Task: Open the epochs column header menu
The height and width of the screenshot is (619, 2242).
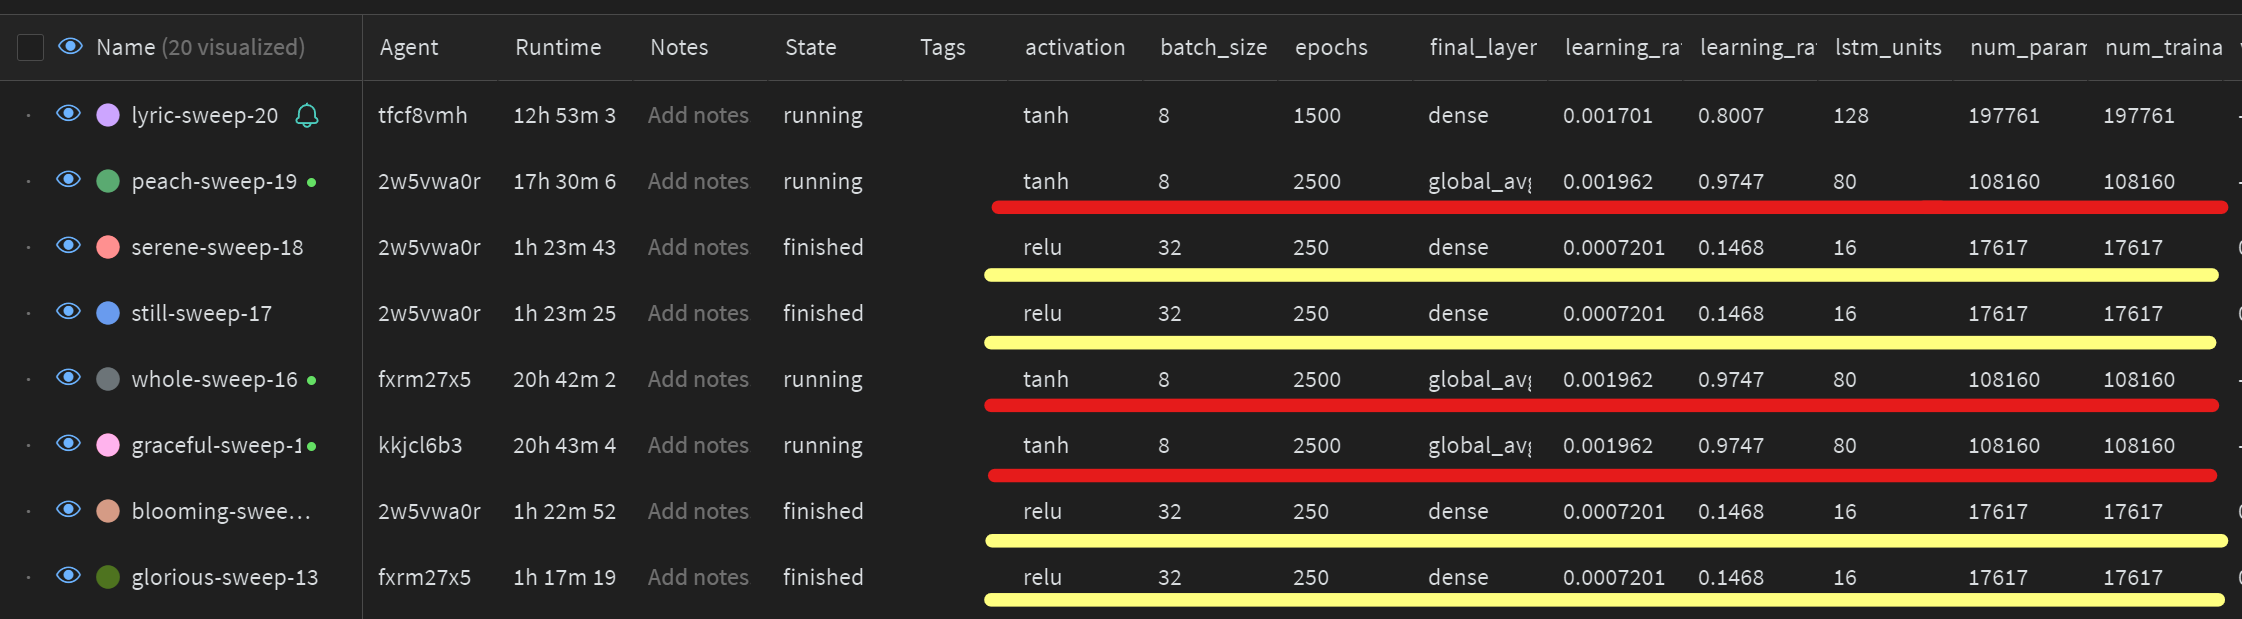Action: (1331, 46)
